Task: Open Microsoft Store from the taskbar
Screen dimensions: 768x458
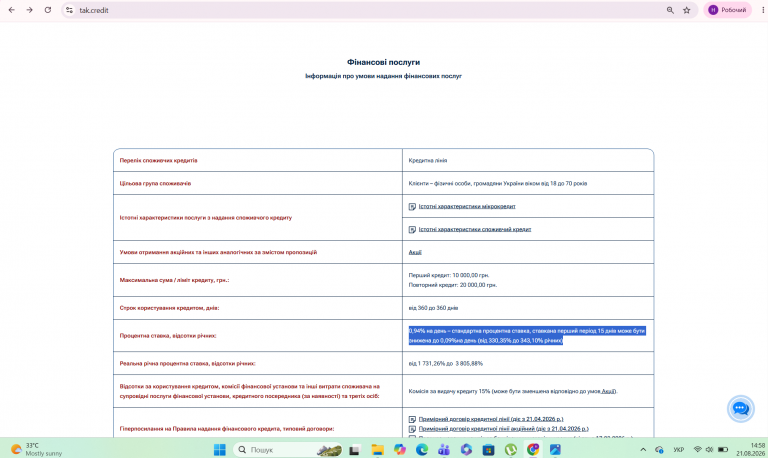Action: click(488, 449)
